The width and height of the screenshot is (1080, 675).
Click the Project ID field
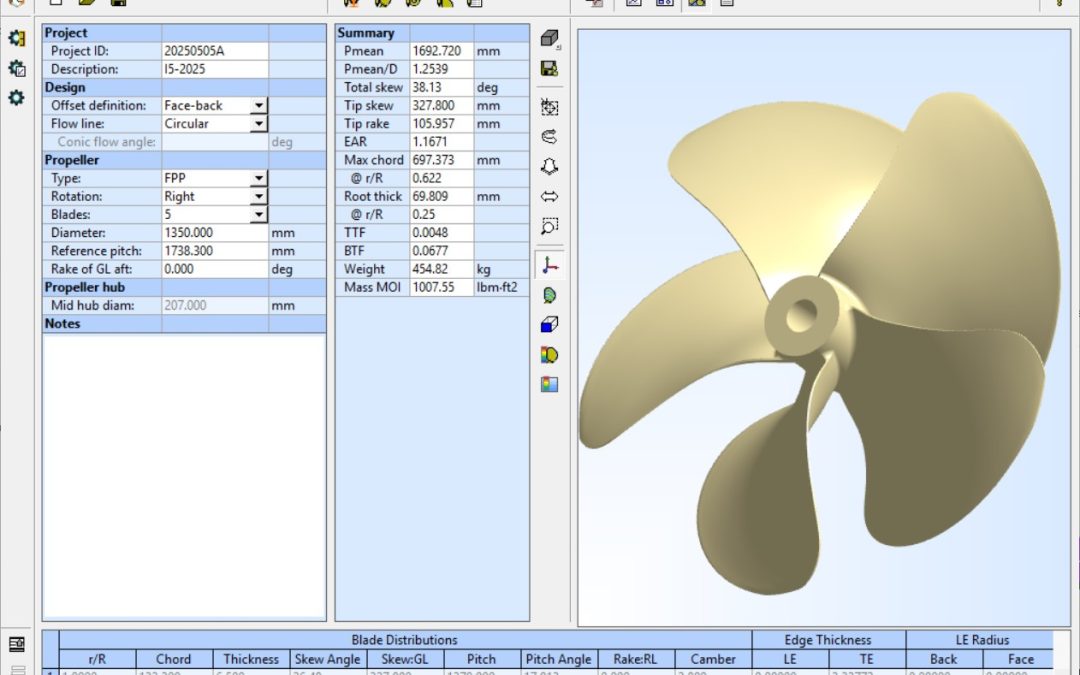point(214,51)
